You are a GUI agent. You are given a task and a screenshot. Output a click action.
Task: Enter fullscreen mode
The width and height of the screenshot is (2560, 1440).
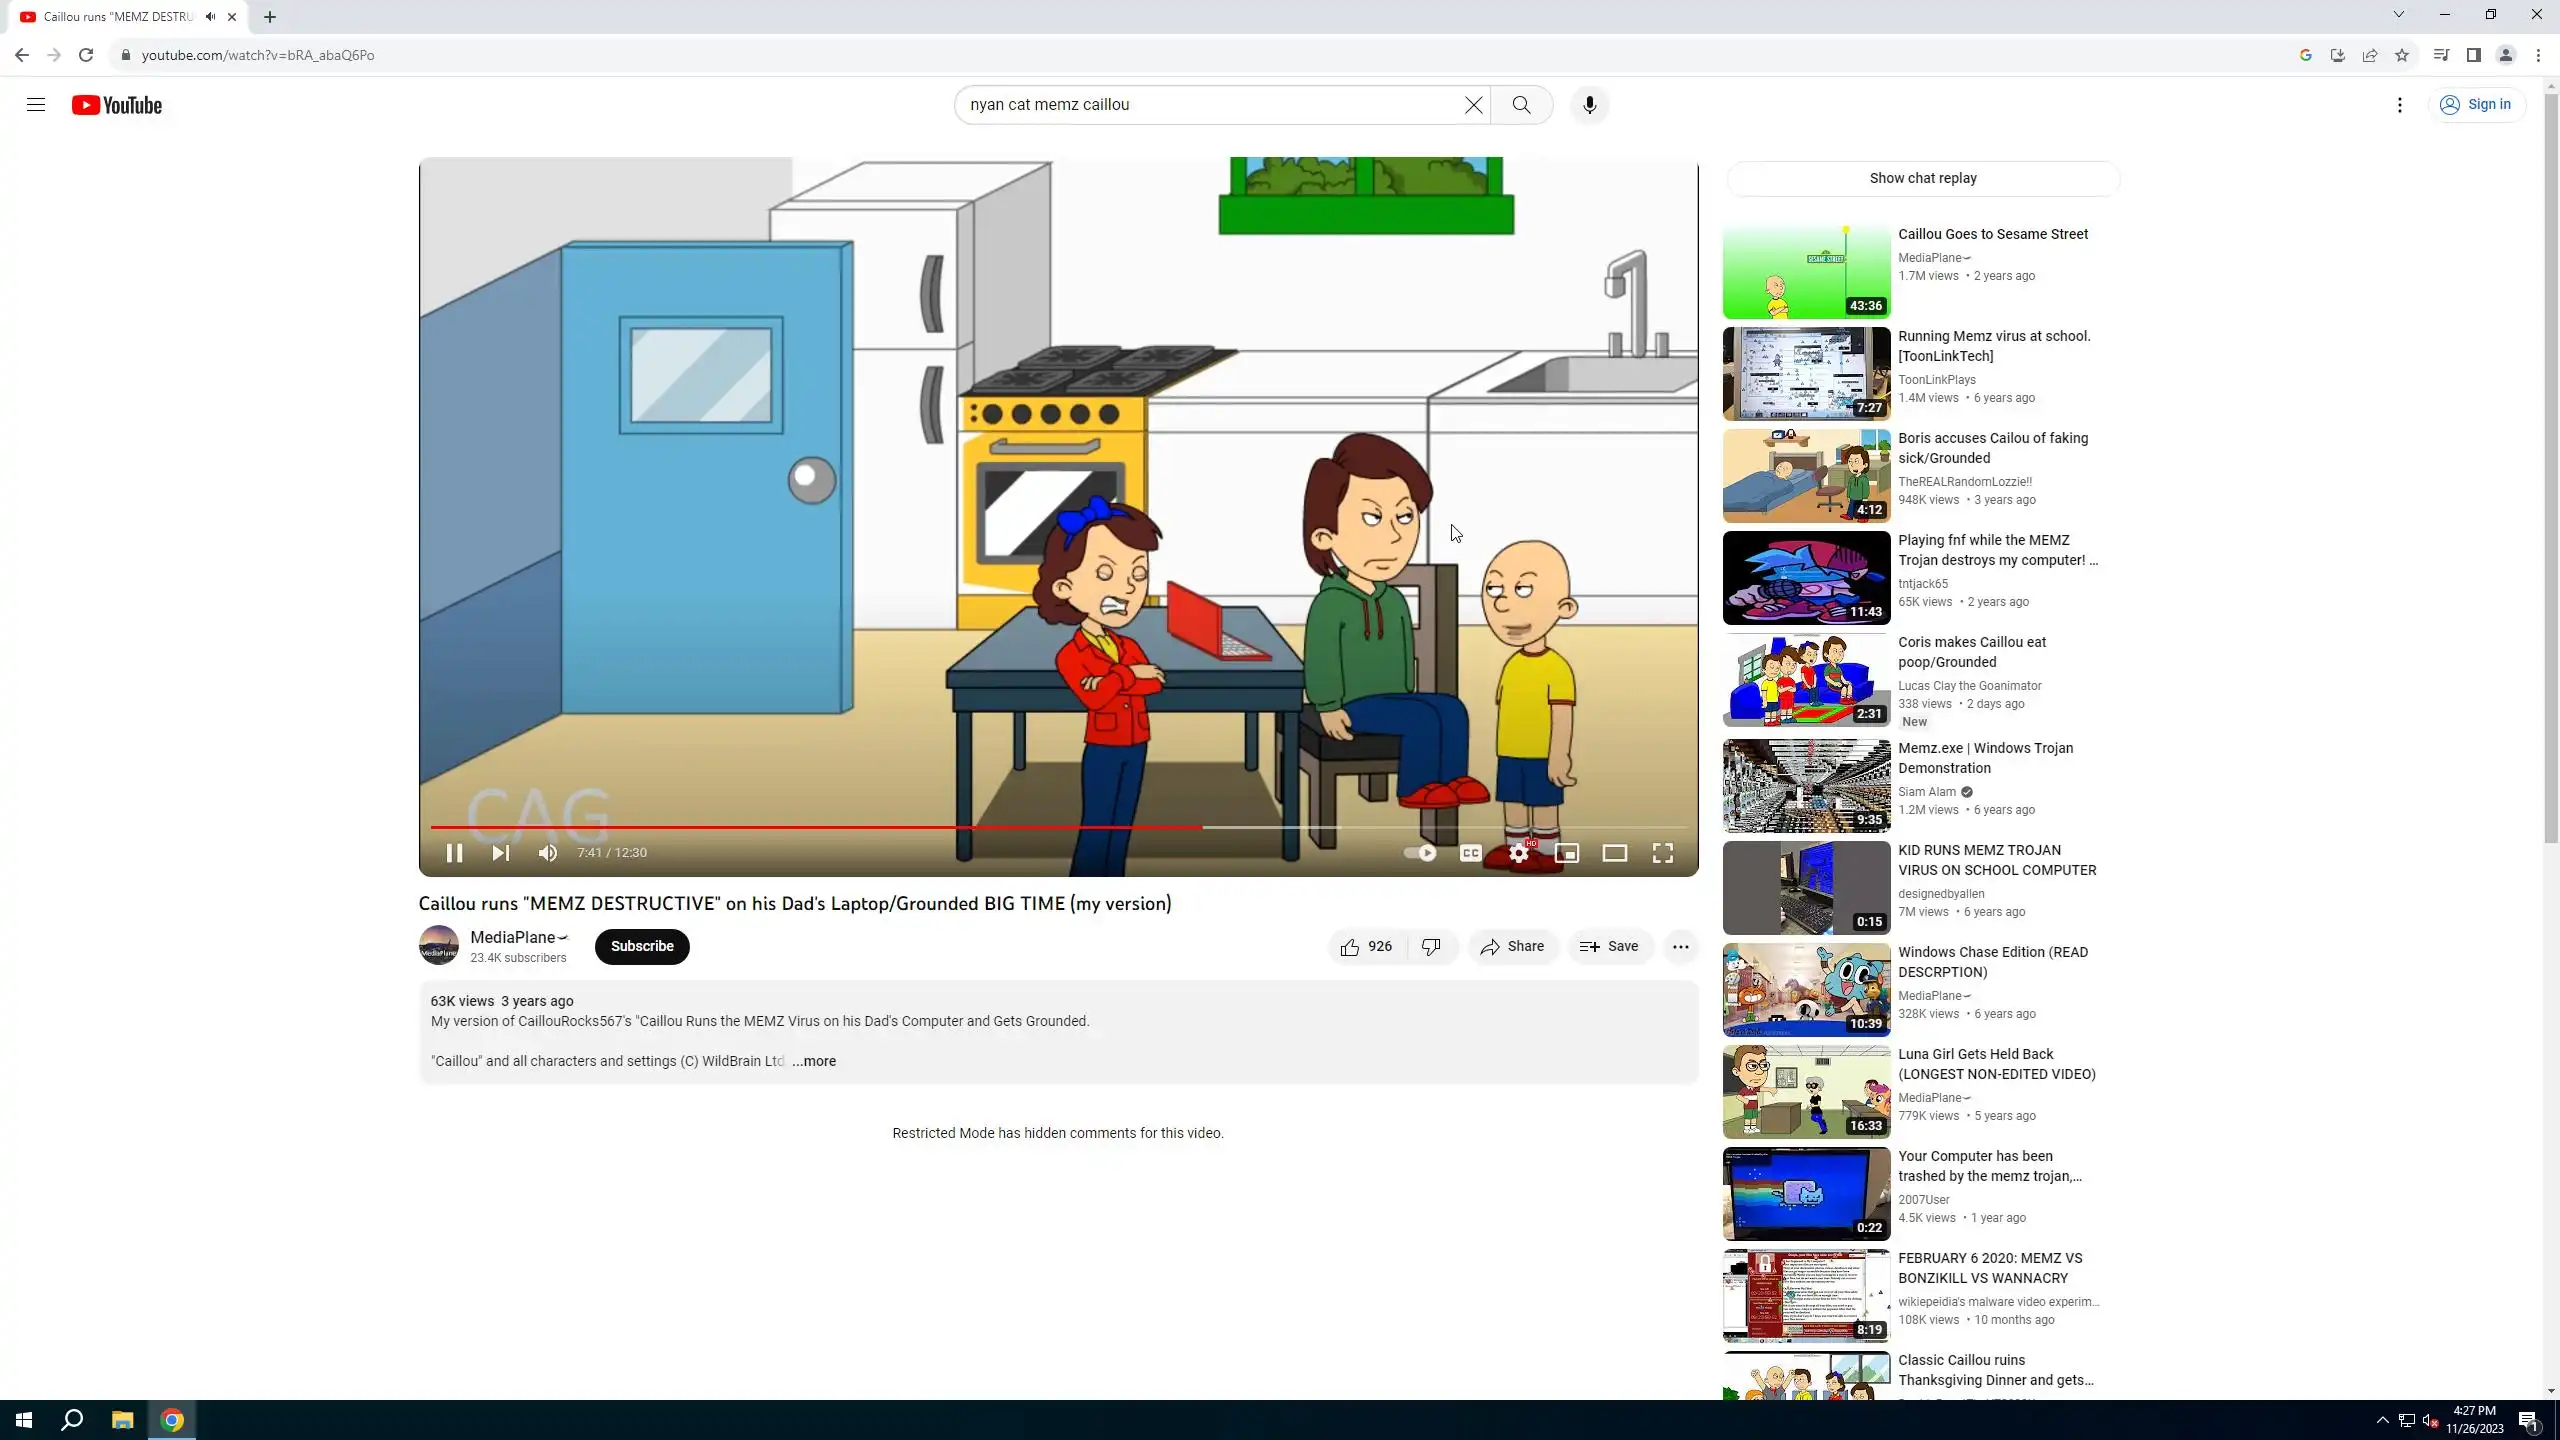coord(1662,853)
